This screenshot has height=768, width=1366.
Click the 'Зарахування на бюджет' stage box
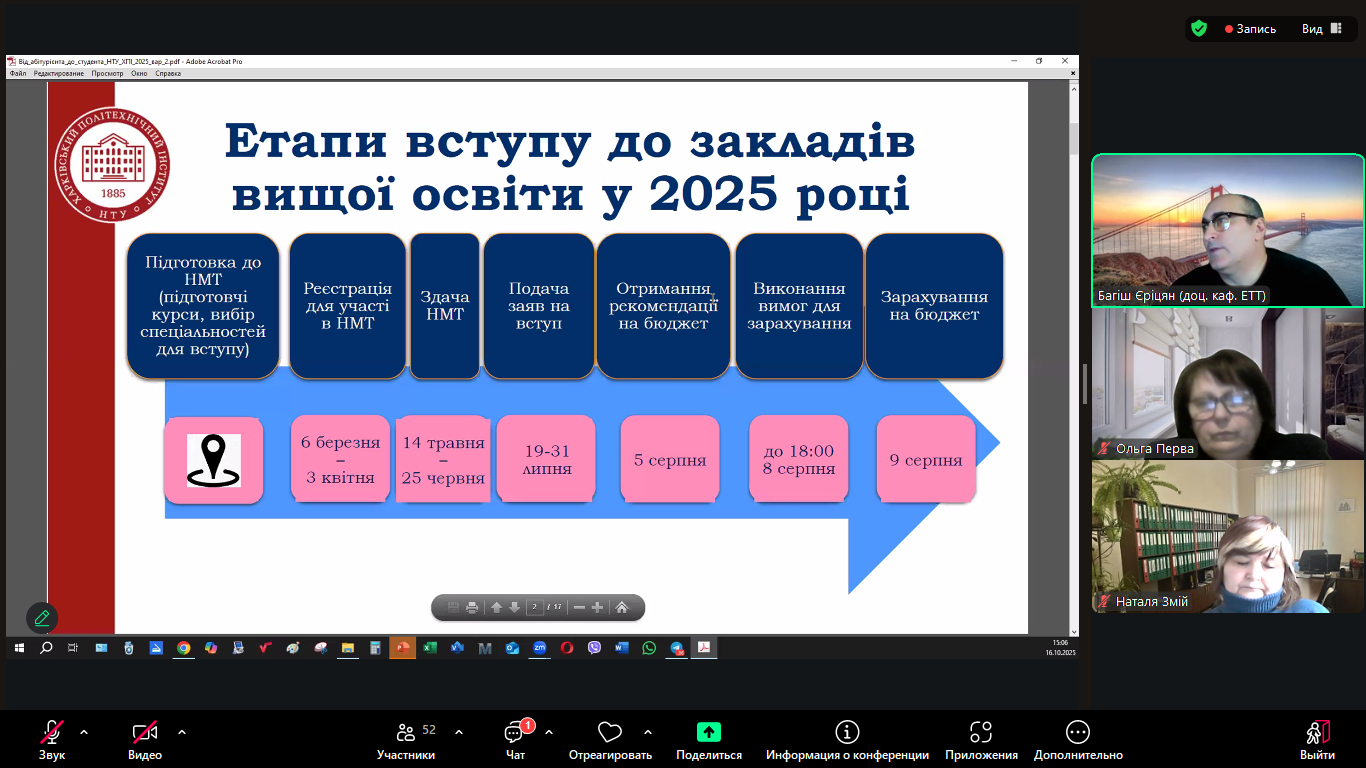934,306
